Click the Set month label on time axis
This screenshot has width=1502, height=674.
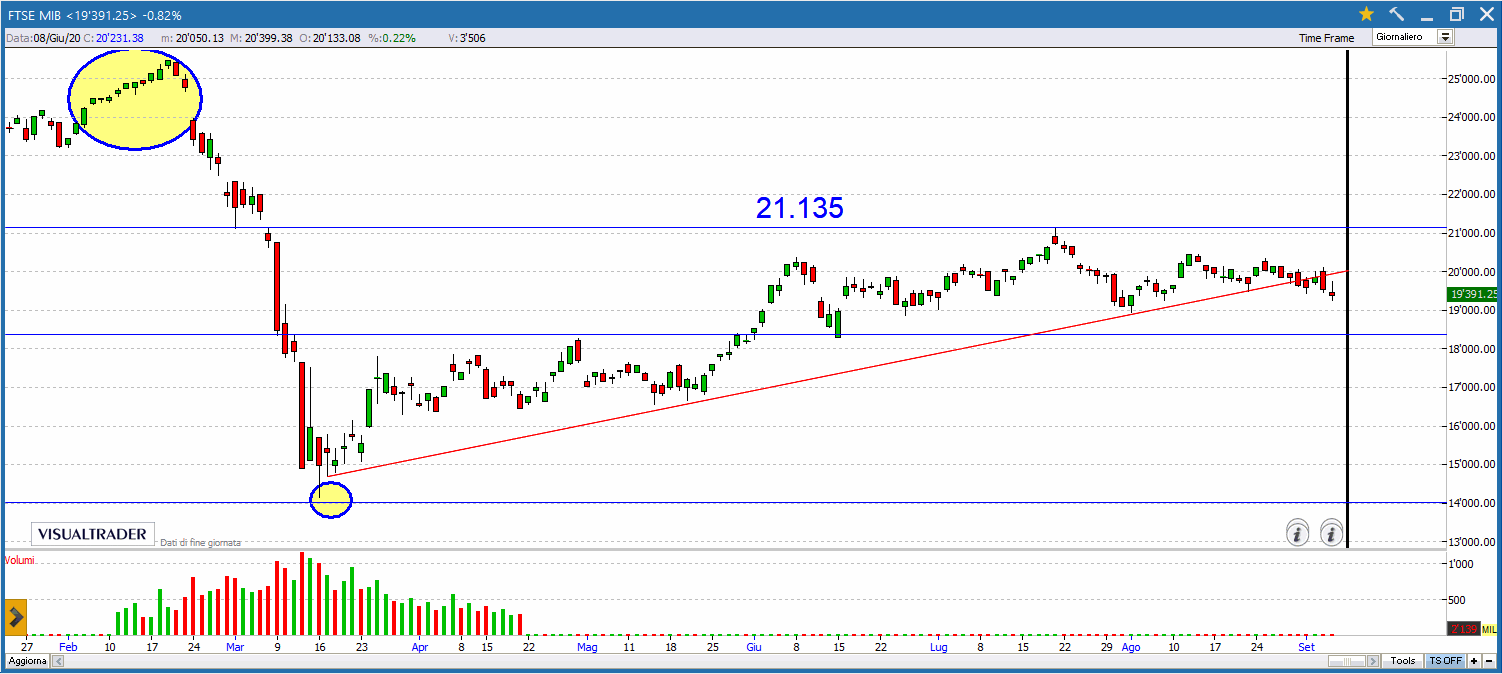pos(1306,647)
